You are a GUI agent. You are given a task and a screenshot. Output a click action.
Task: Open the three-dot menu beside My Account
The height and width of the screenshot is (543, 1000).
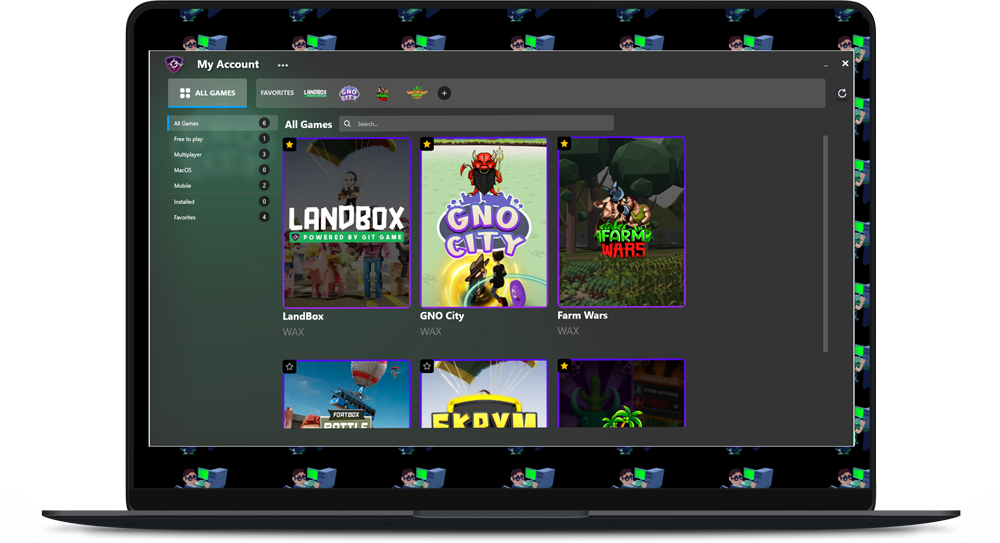point(283,65)
